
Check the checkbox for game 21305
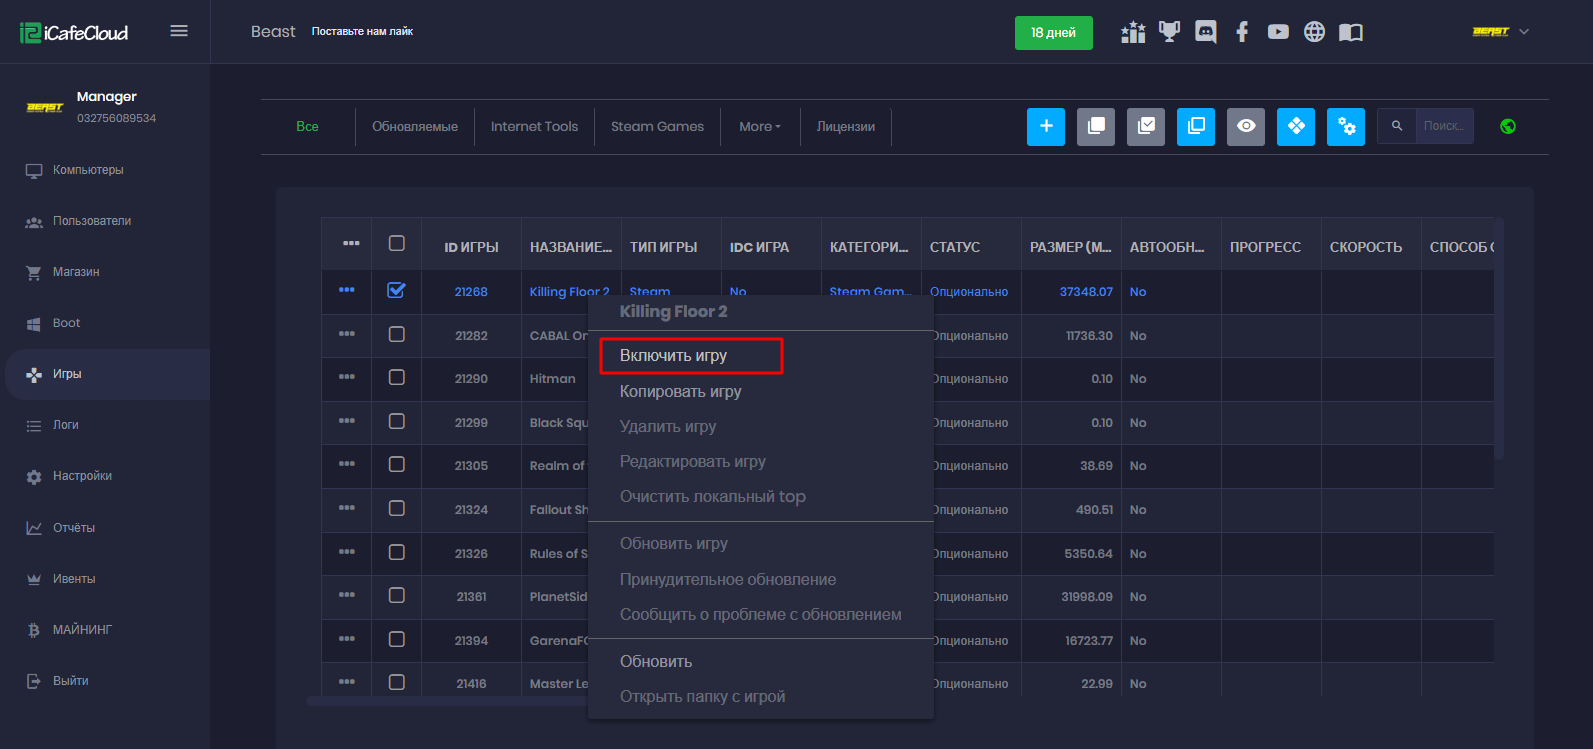pos(397,464)
